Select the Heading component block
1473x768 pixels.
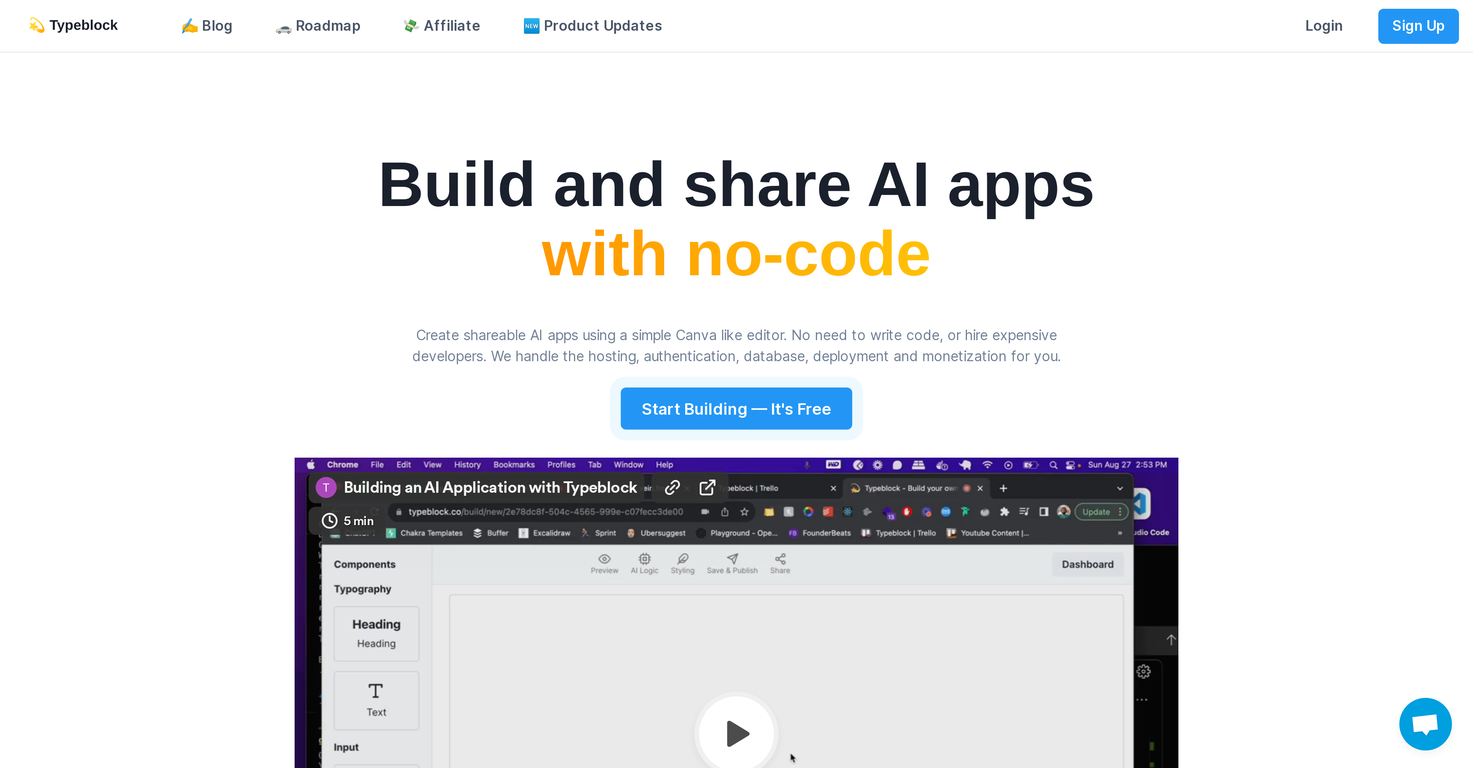coord(376,633)
